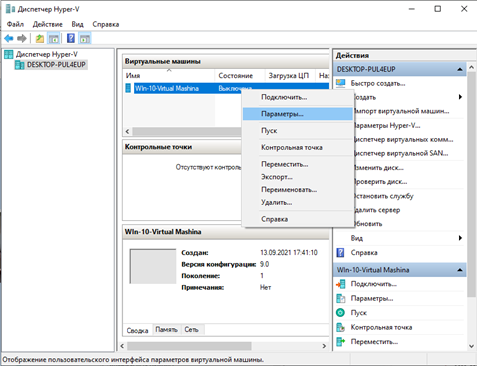This screenshot has width=477, height=366.
Task: Click Контрольная точка link in Actions pane
Action: pos(381,327)
